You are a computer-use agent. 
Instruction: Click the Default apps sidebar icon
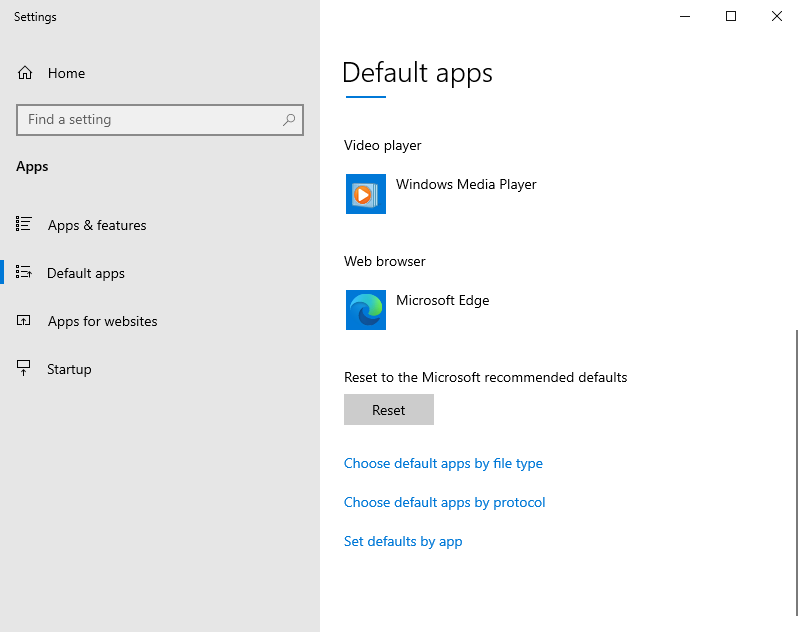(23, 272)
